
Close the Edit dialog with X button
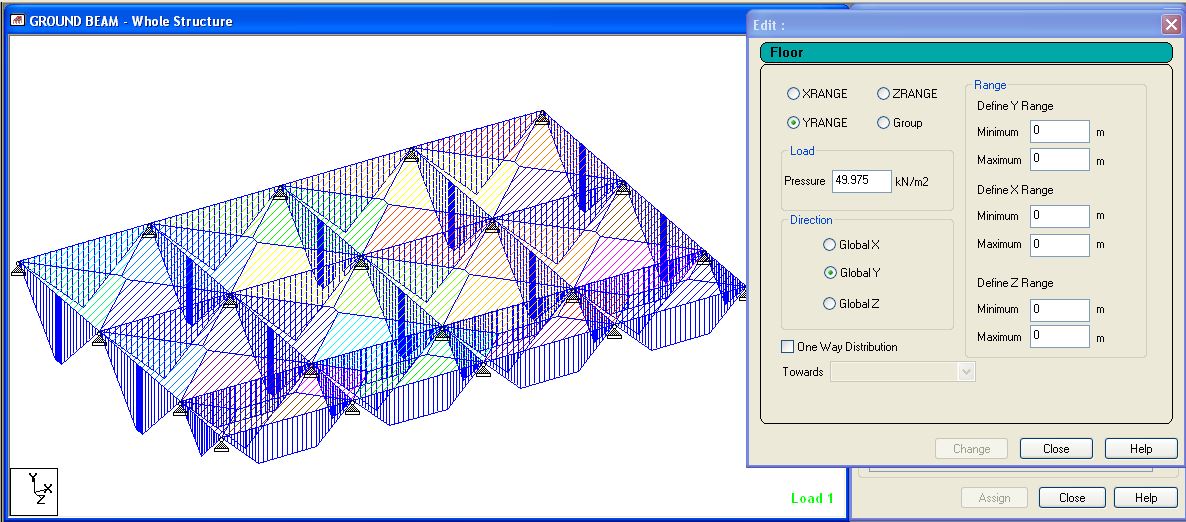click(1170, 24)
